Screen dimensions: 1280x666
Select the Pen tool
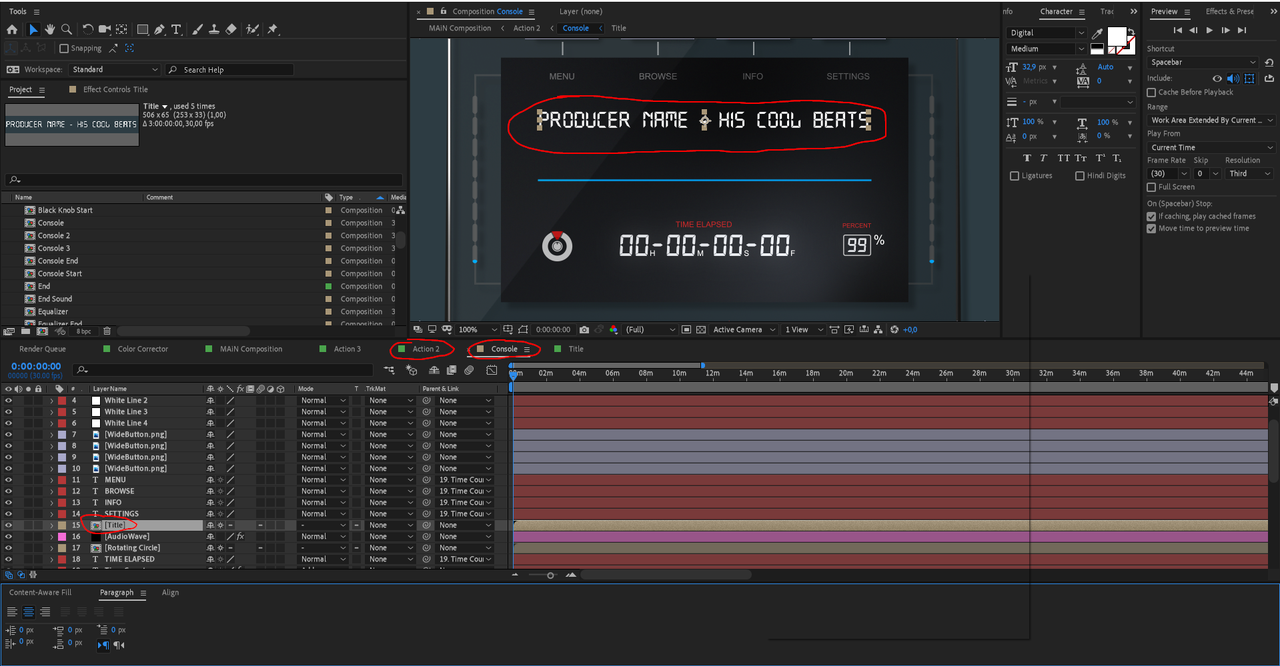pos(160,30)
